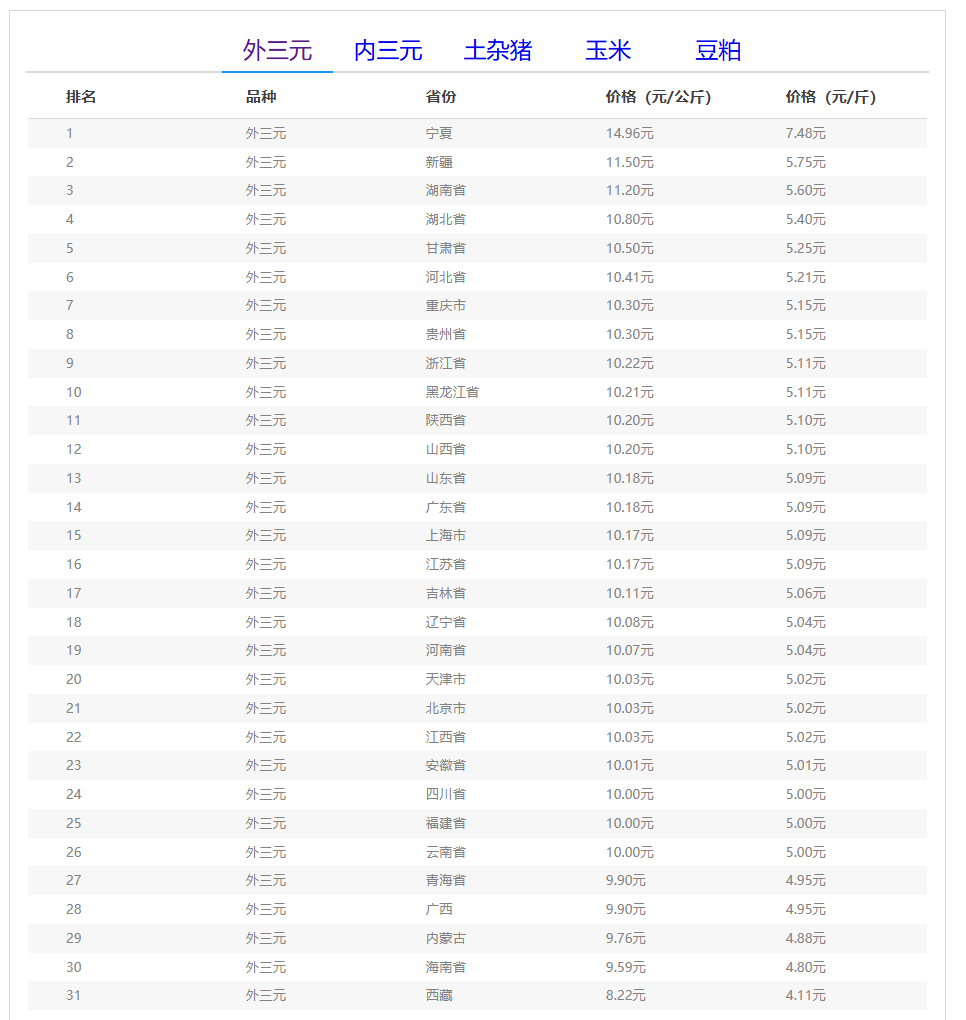Select the 8.22元 per-kilogram price
966x1020 pixels.
tap(625, 995)
